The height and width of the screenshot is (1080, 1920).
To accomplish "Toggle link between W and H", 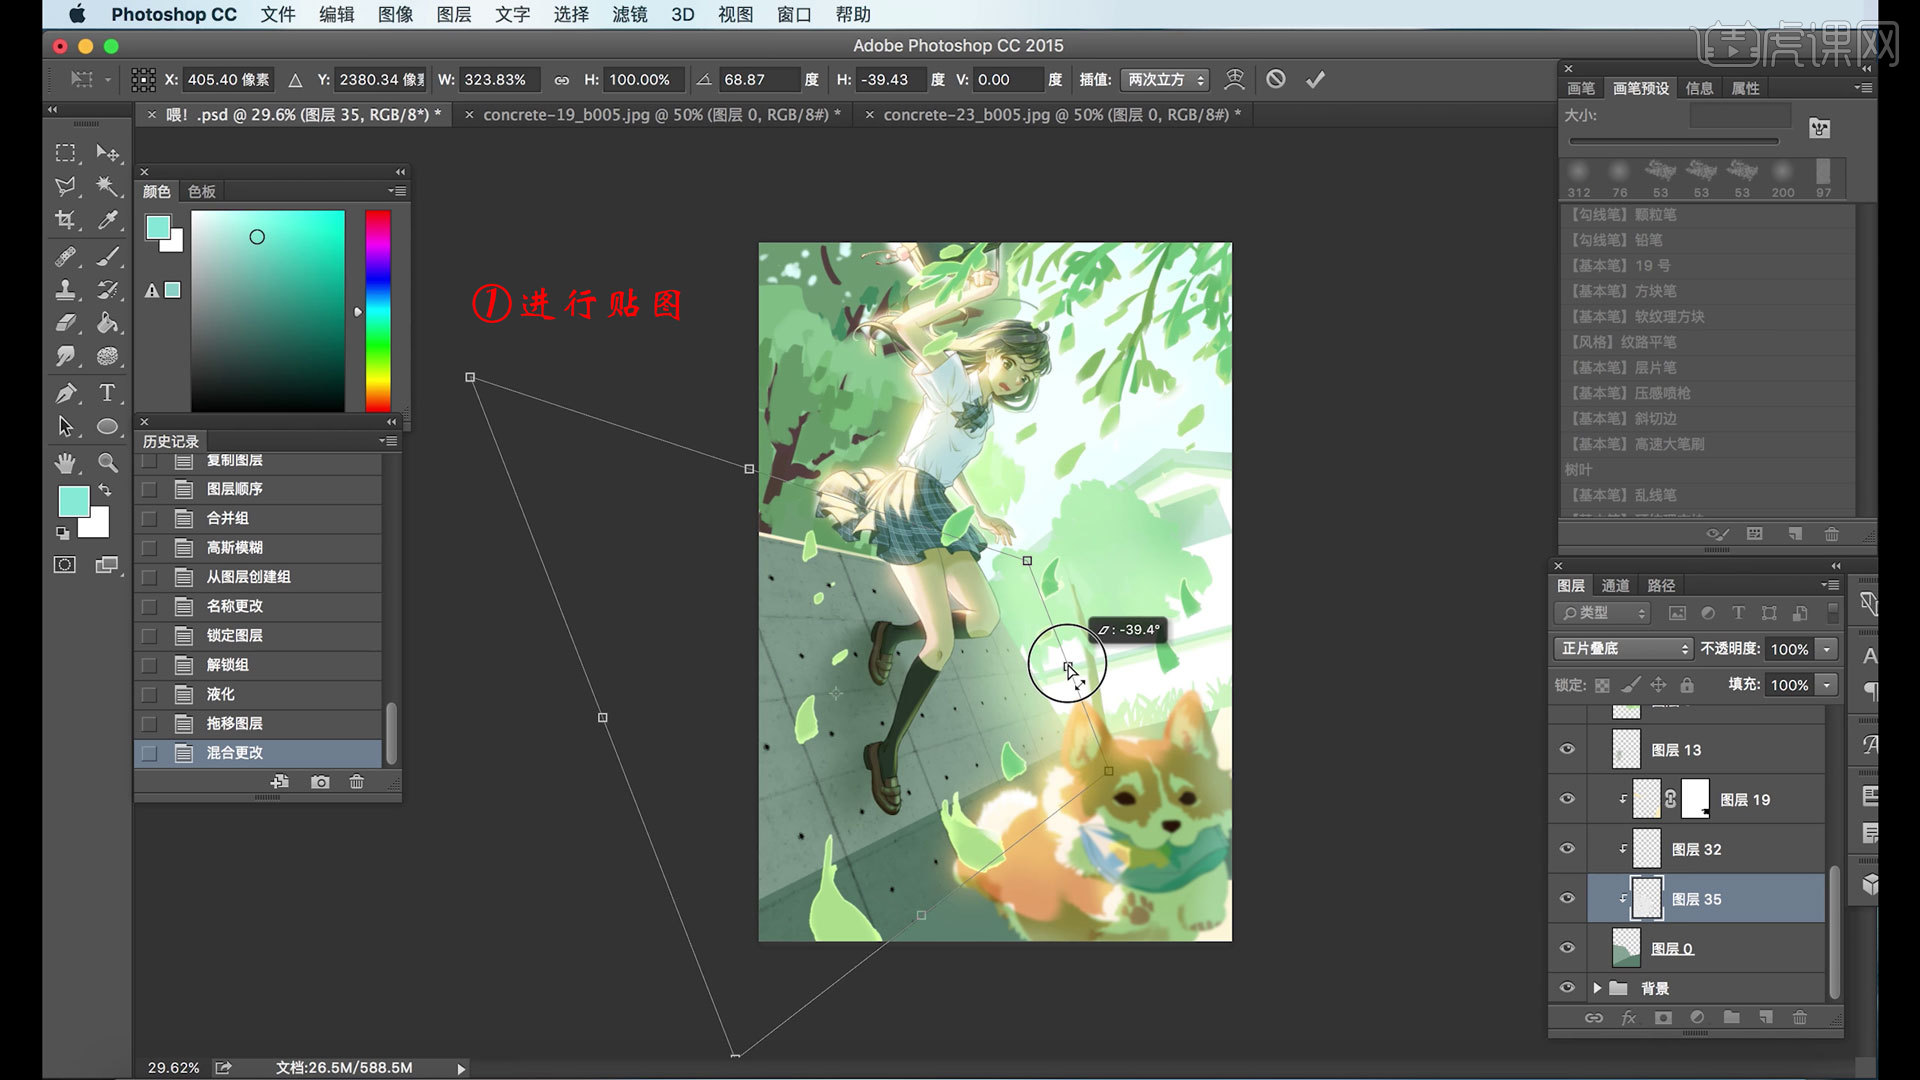I will point(562,80).
